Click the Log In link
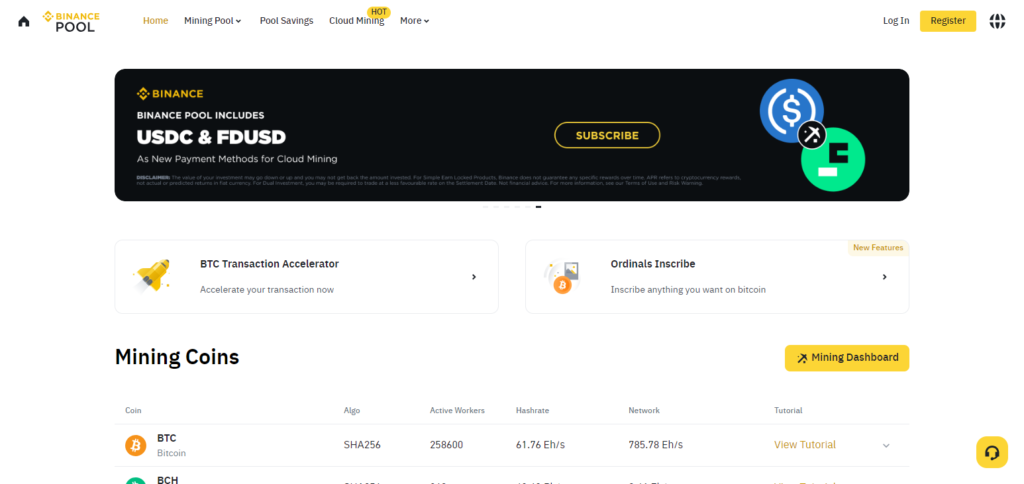 (896, 21)
